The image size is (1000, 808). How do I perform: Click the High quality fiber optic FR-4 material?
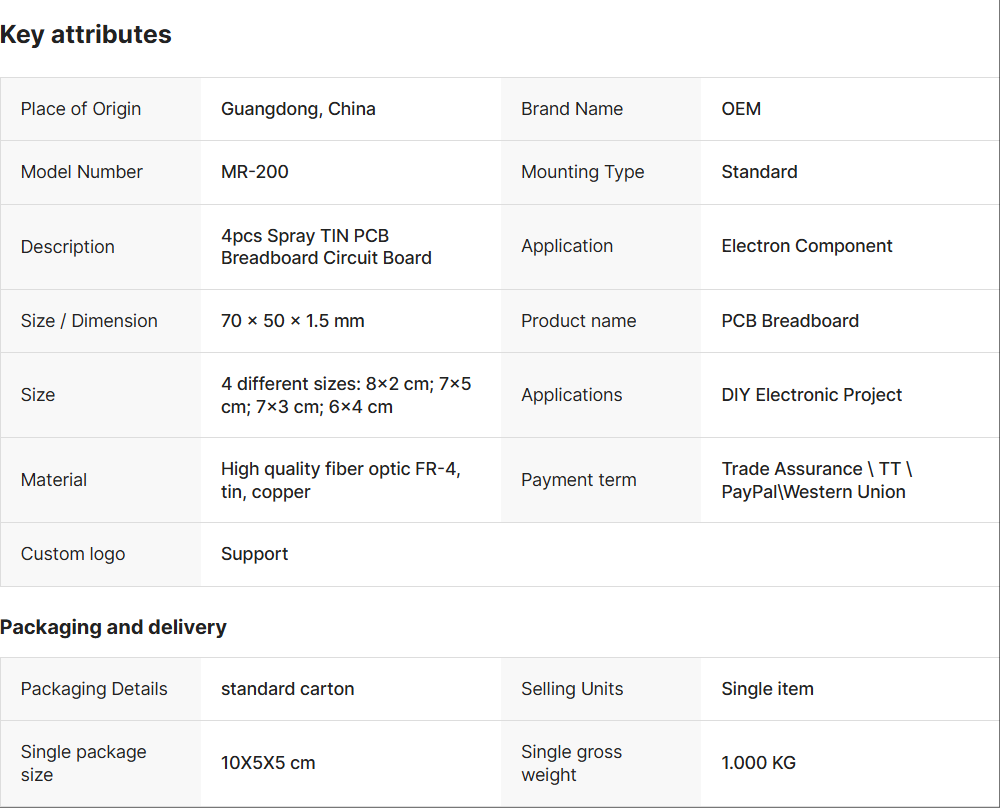[x=340, y=480]
